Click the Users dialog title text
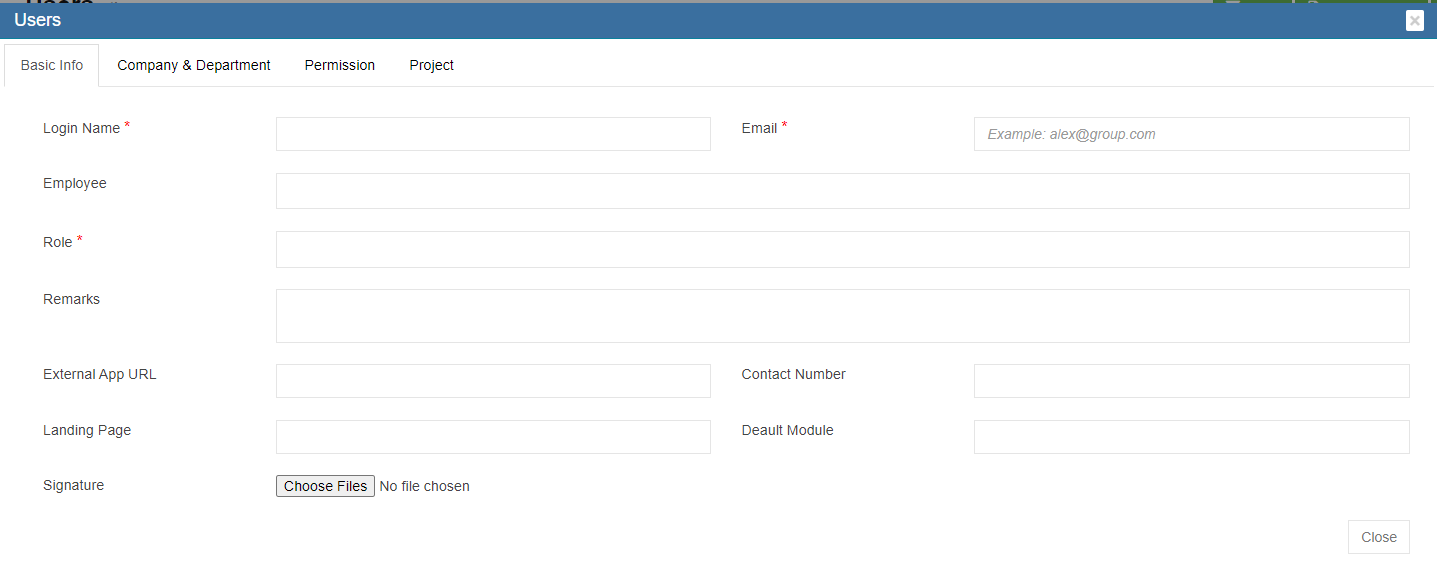 38,20
